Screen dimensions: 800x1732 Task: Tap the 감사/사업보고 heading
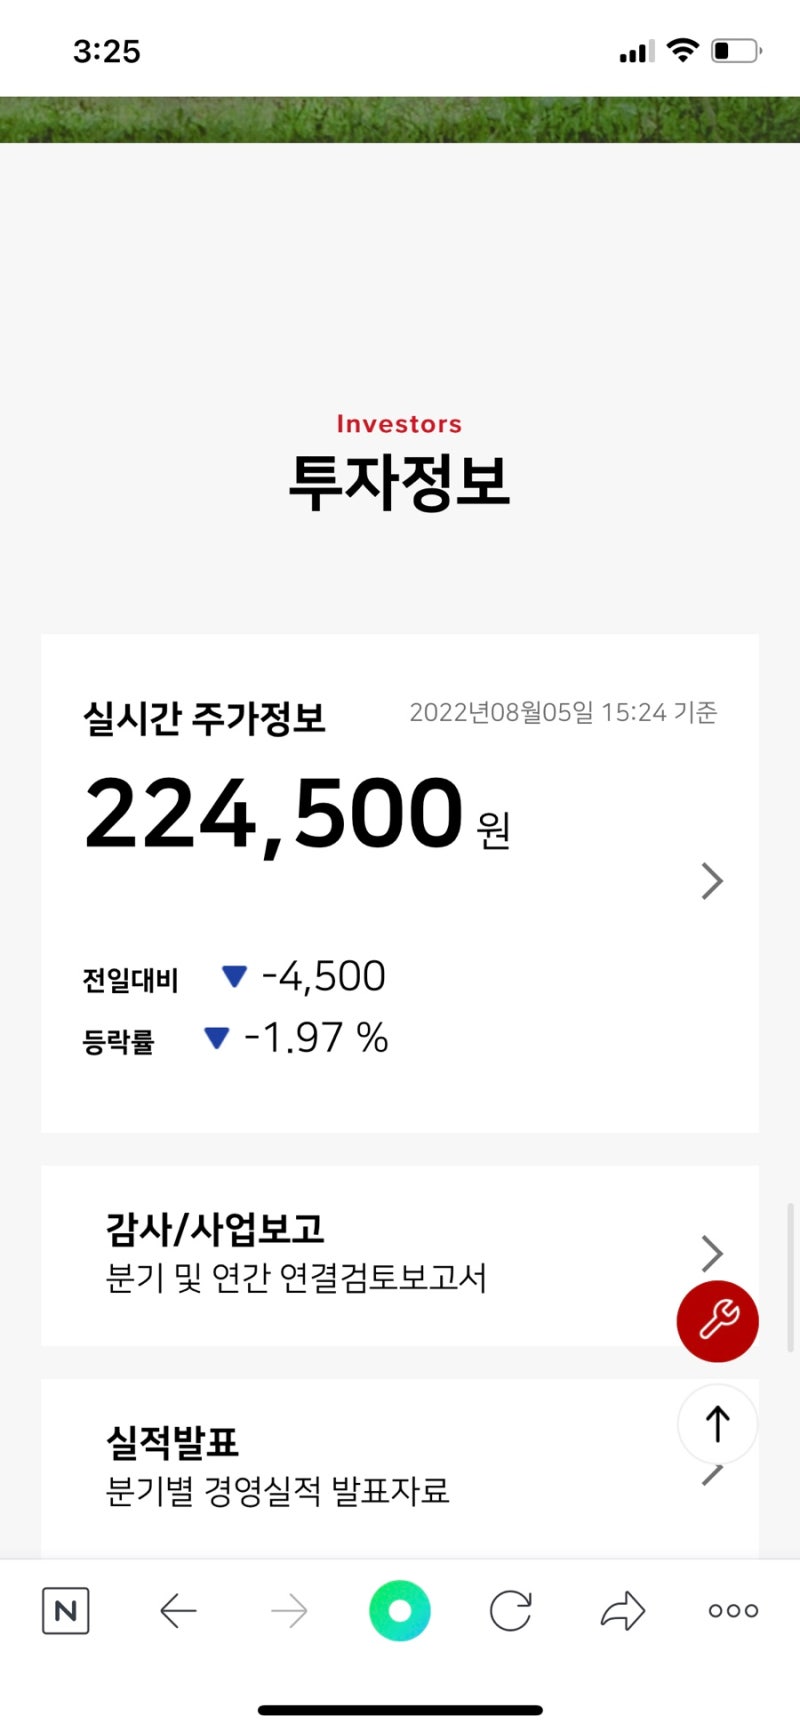215,1229
